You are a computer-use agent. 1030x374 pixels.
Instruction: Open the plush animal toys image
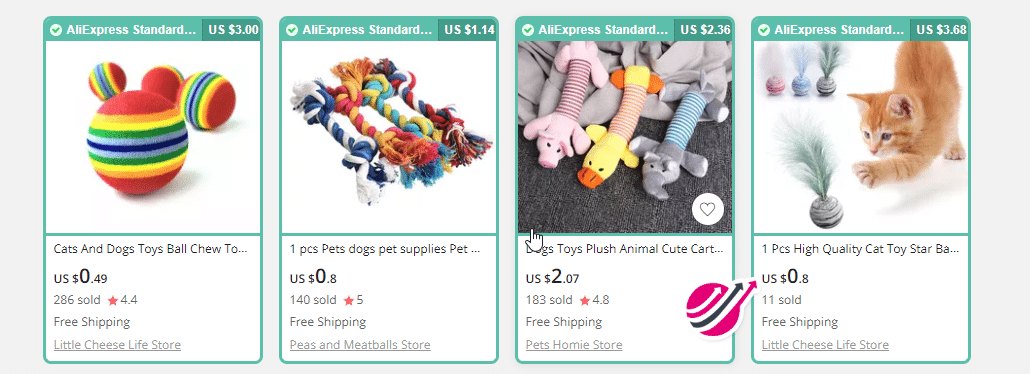pos(625,137)
